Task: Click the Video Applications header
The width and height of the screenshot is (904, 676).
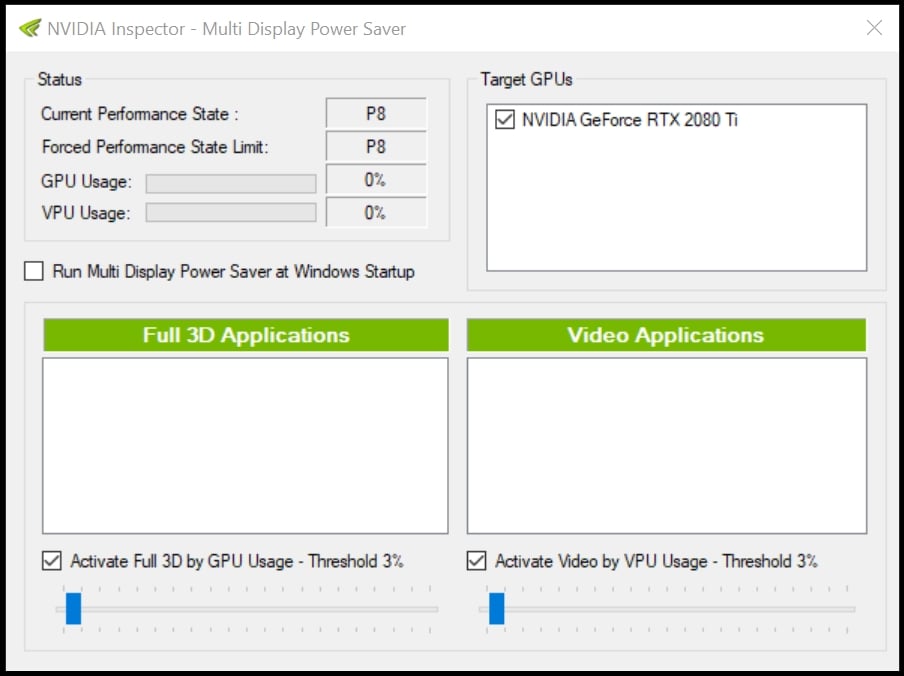Action: click(x=666, y=335)
